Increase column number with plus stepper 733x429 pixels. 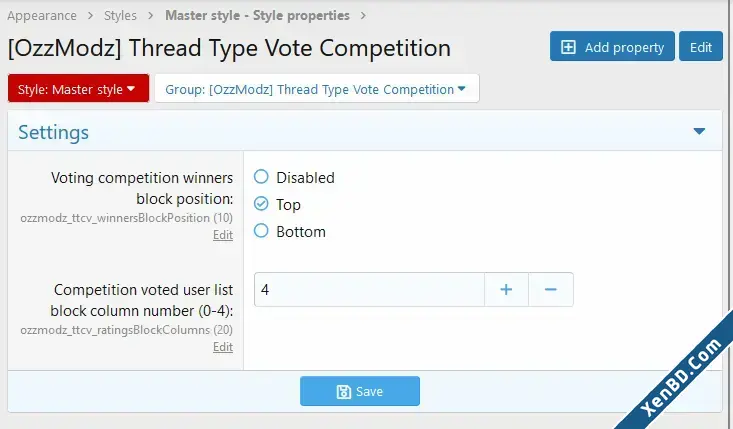pos(506,290)
